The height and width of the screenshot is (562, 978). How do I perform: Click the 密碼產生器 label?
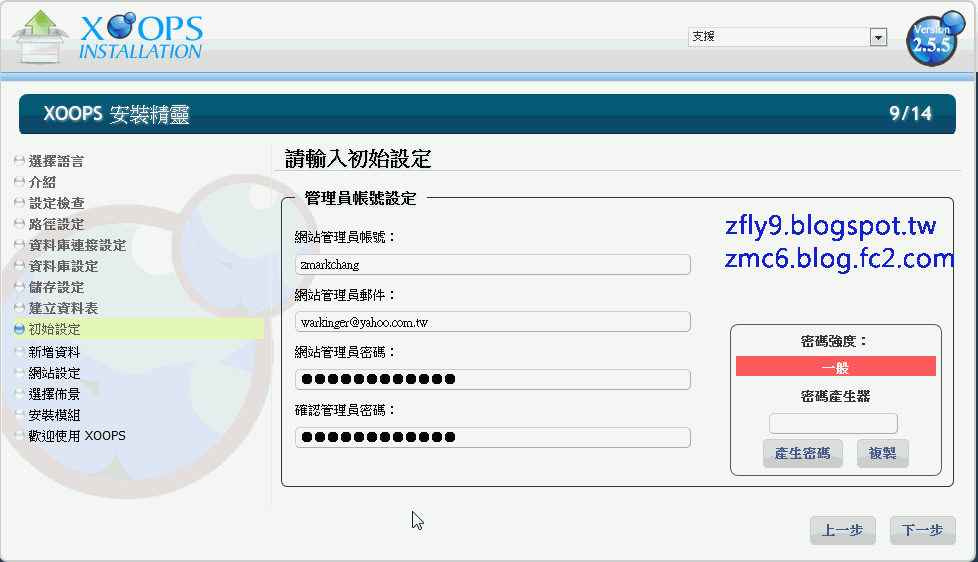835,396
